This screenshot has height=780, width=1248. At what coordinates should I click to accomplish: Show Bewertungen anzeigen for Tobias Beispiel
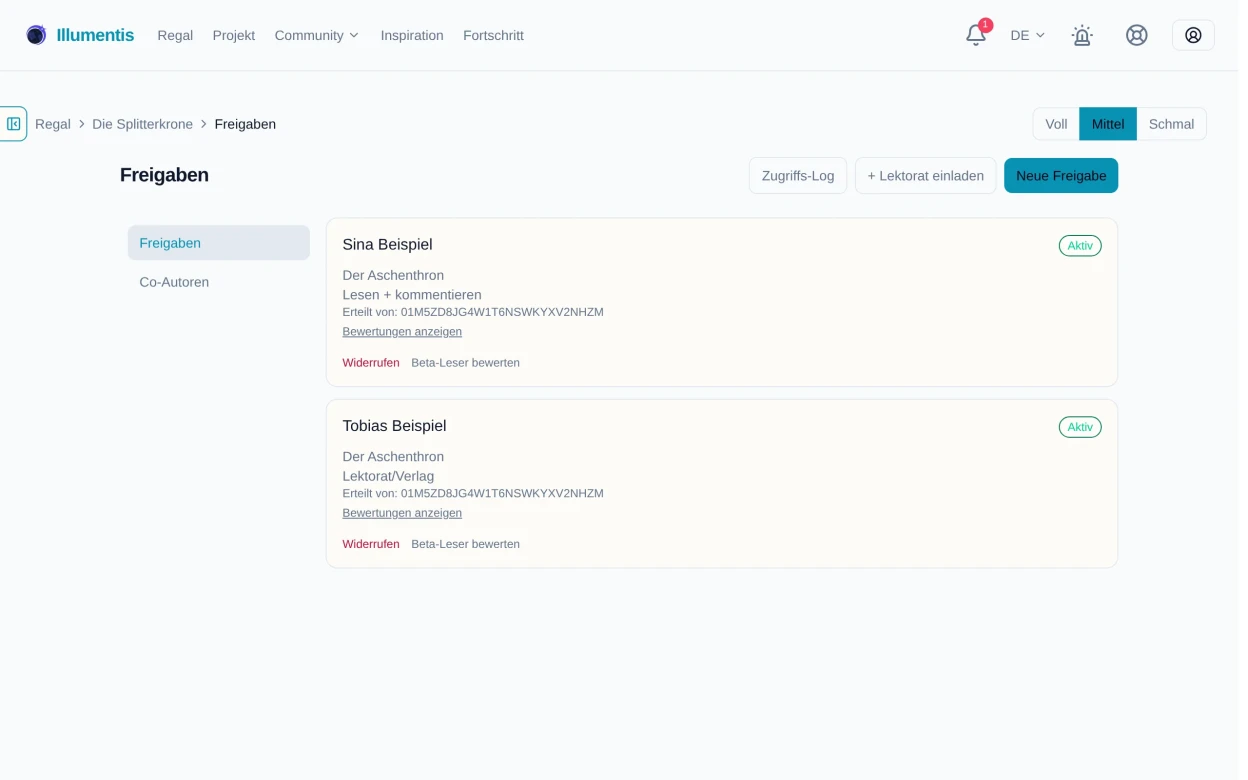[x=402, y=513]
